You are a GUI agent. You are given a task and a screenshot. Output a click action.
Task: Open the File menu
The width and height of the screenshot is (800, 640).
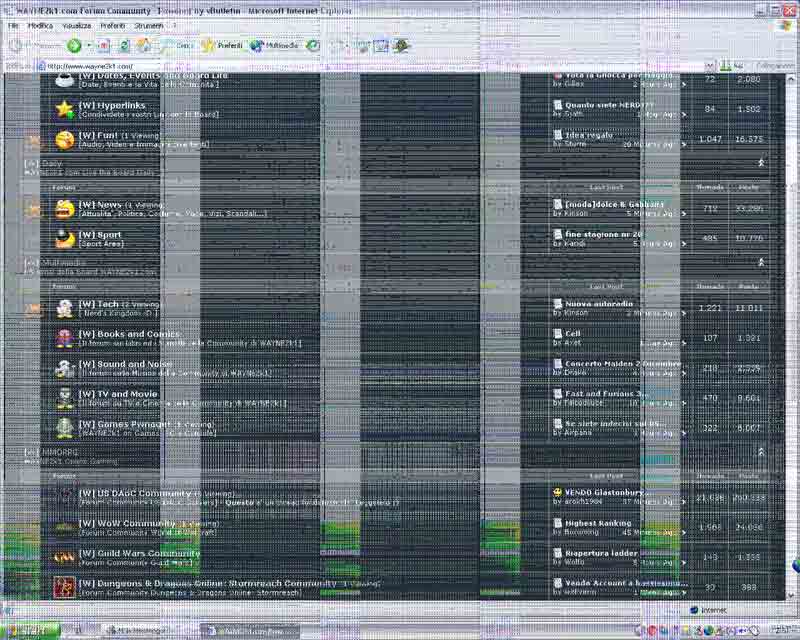[13, 26]
